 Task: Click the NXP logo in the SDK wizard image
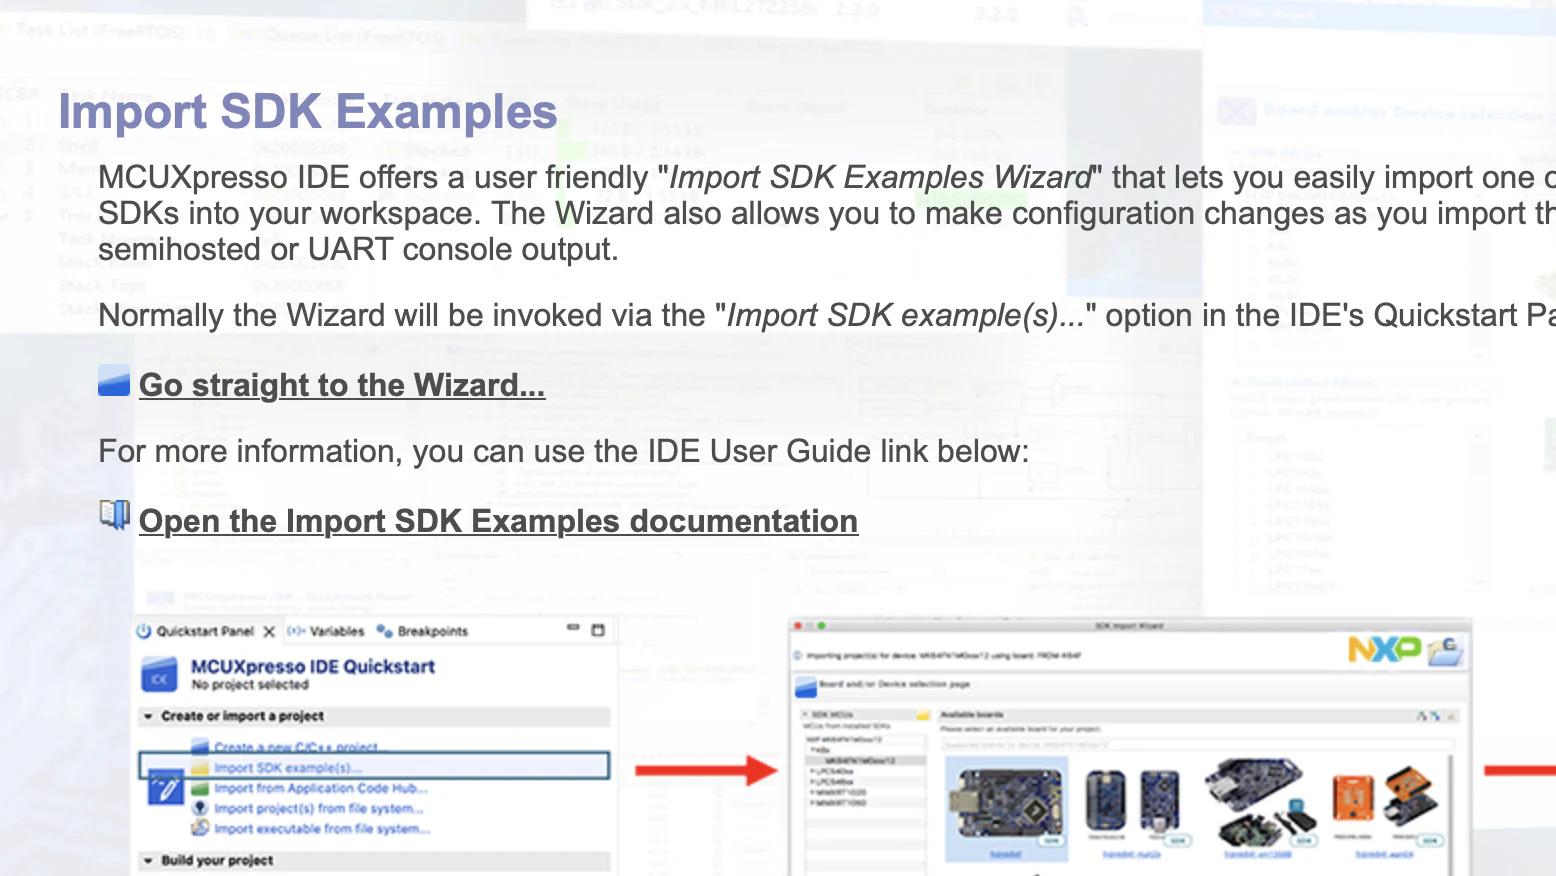1384,650
